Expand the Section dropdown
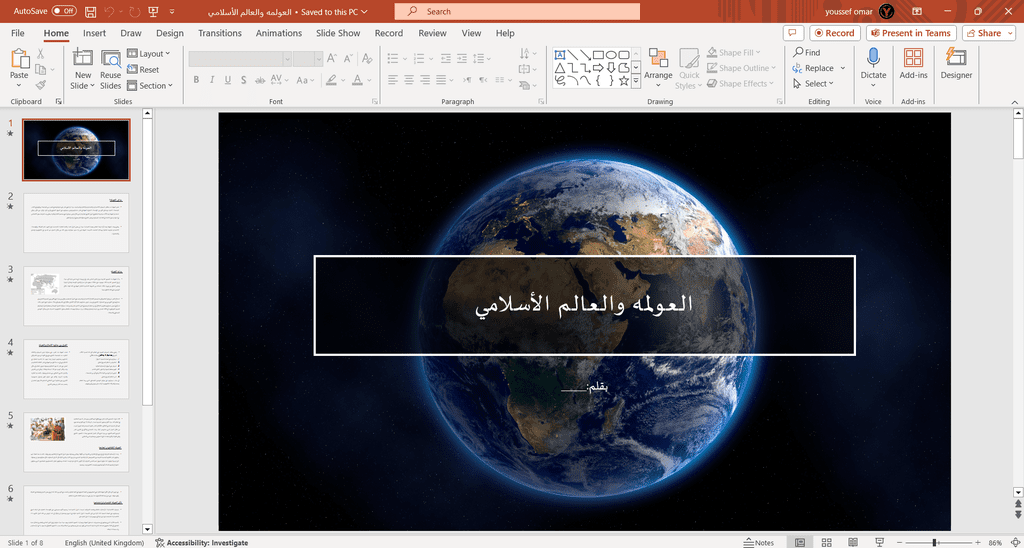Image resolution: width=1024 pixels, height=548 pixels. 150,86
